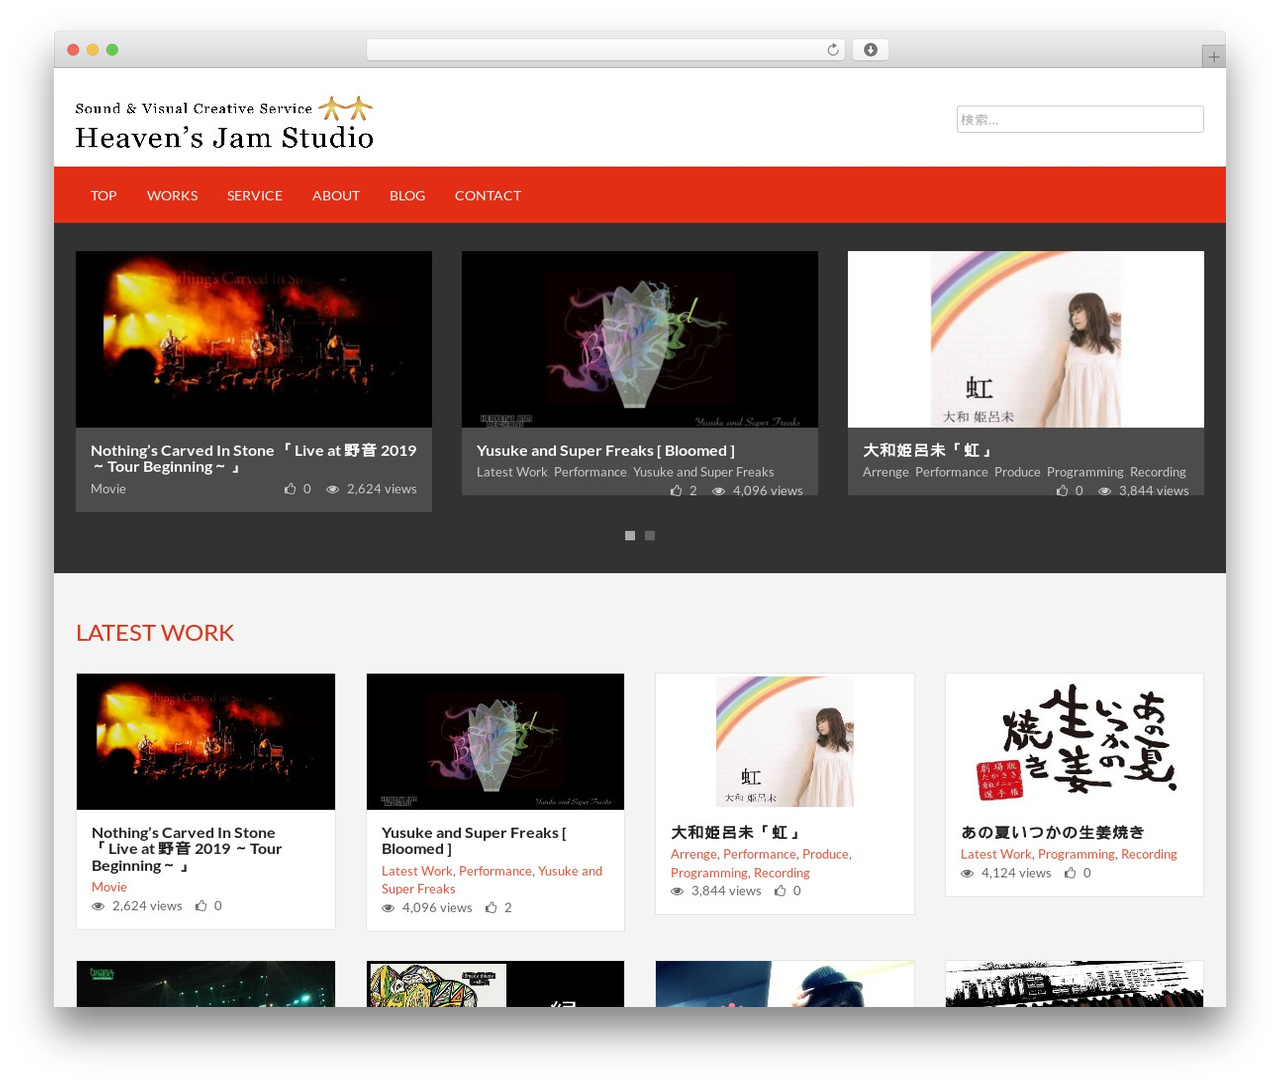Screen dimensions: 1280x1084
Task: Click like icon on 大和姫呂未「虹」 slider card
Action: click(1062, 490)
